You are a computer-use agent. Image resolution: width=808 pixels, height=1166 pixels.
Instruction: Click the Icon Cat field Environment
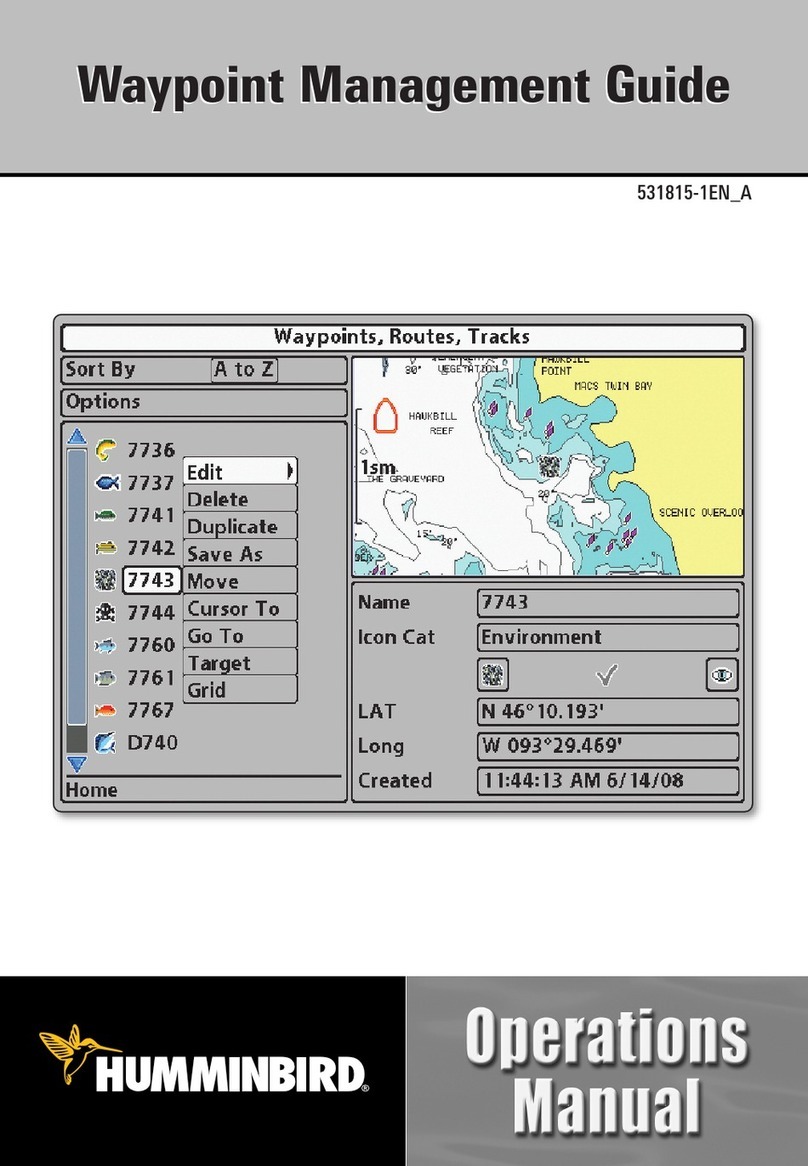[x=608, y=637]
